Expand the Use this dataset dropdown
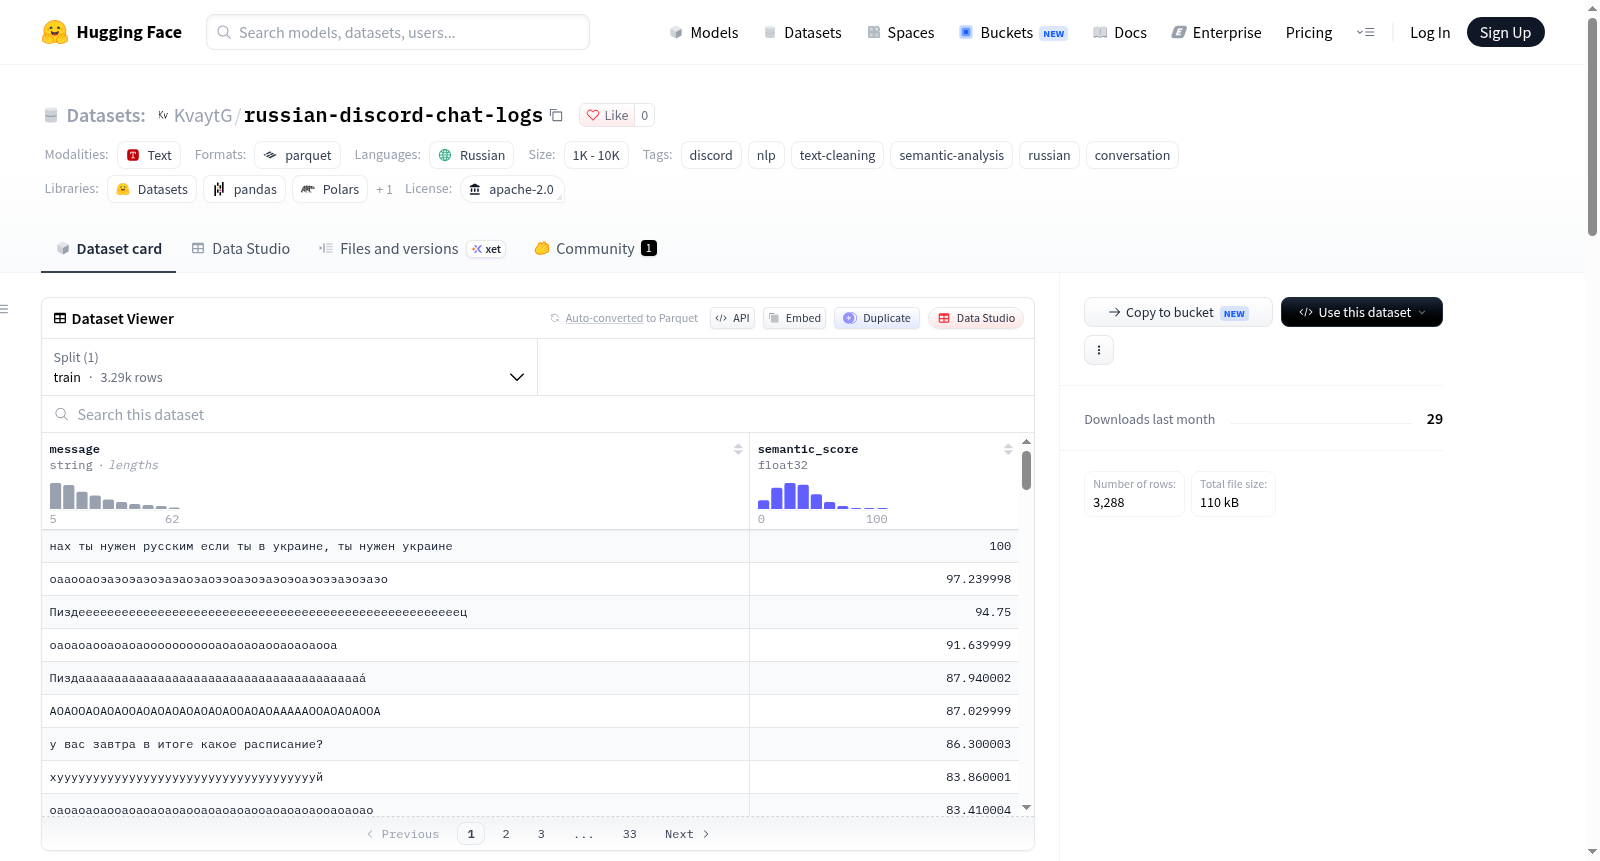The height and width of the screenshot is (861, 1600). point(1361,312)
